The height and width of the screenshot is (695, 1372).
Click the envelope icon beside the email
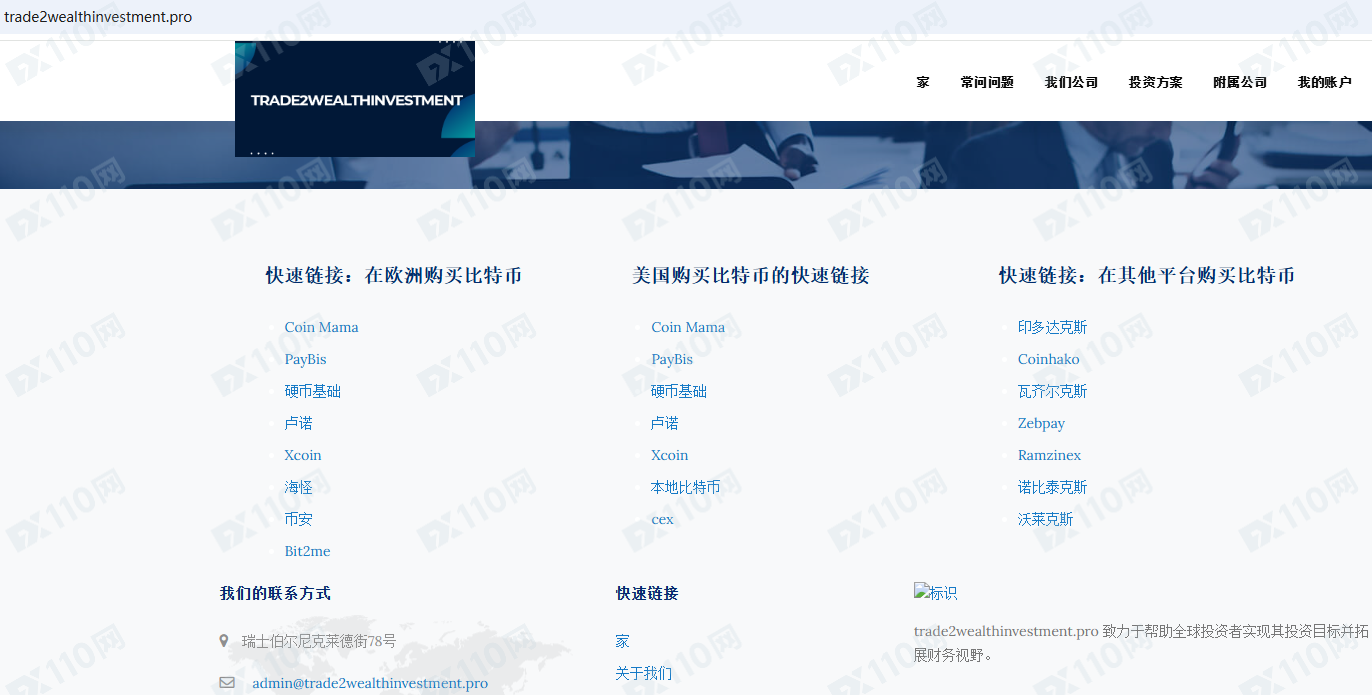pos(227,683)
